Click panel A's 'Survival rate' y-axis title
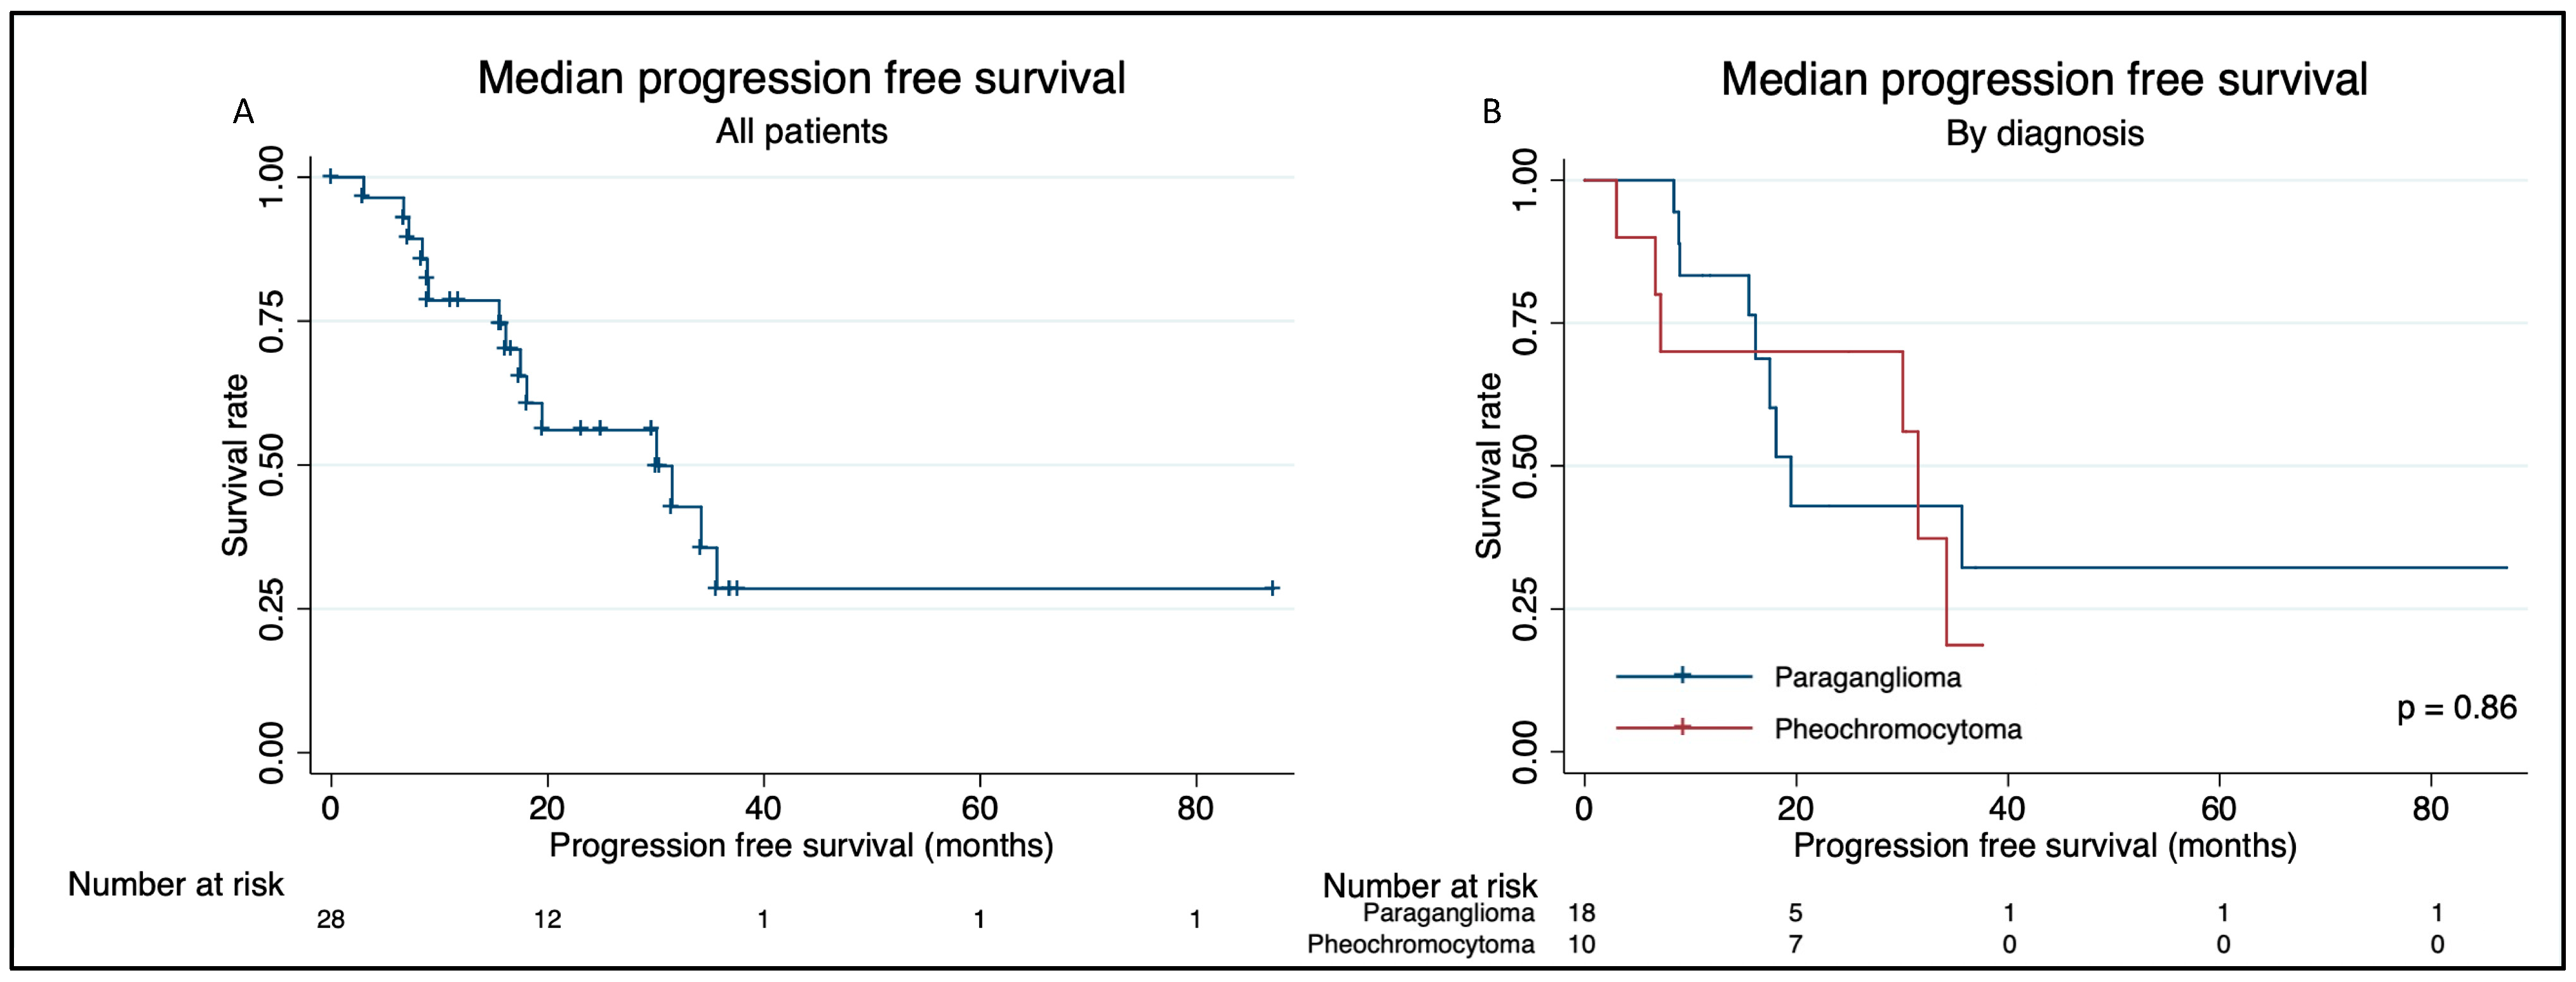 [x=236, y=465]
